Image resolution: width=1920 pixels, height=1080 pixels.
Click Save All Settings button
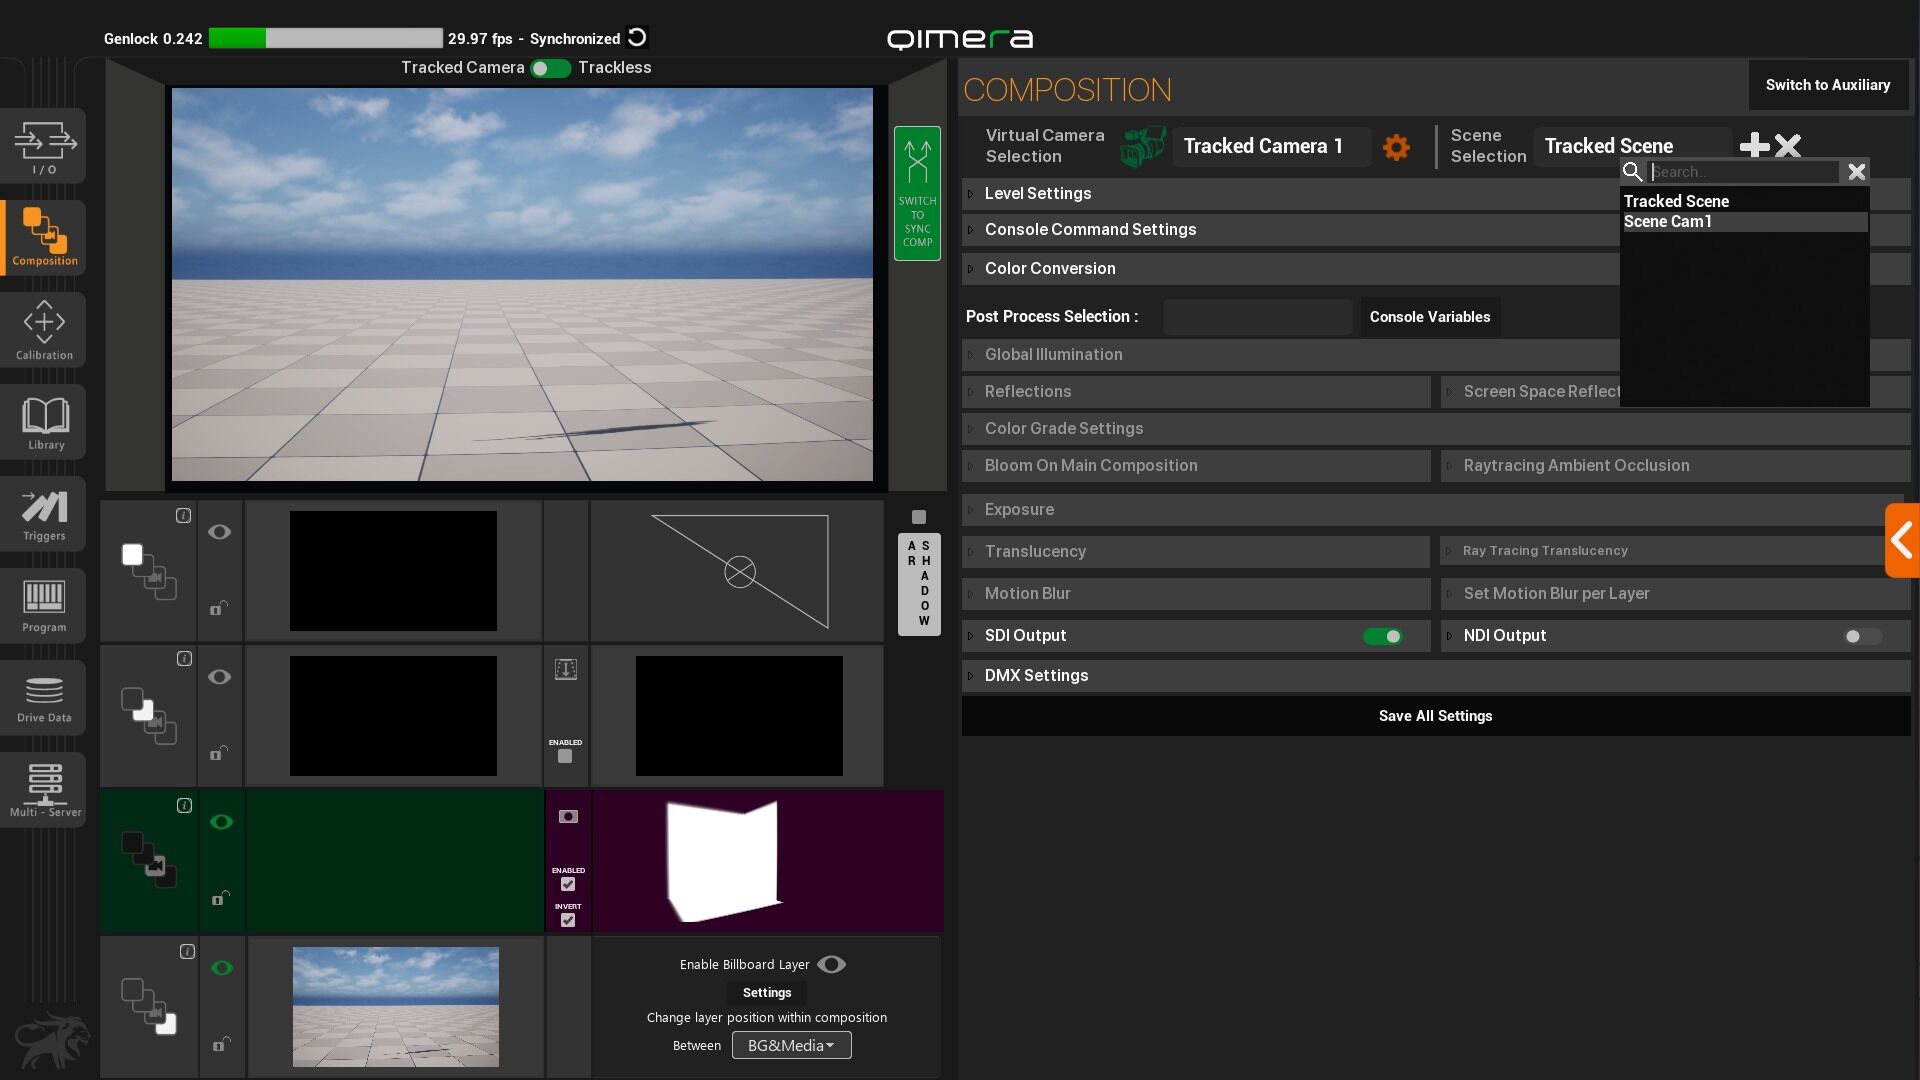click(1435, 716)
